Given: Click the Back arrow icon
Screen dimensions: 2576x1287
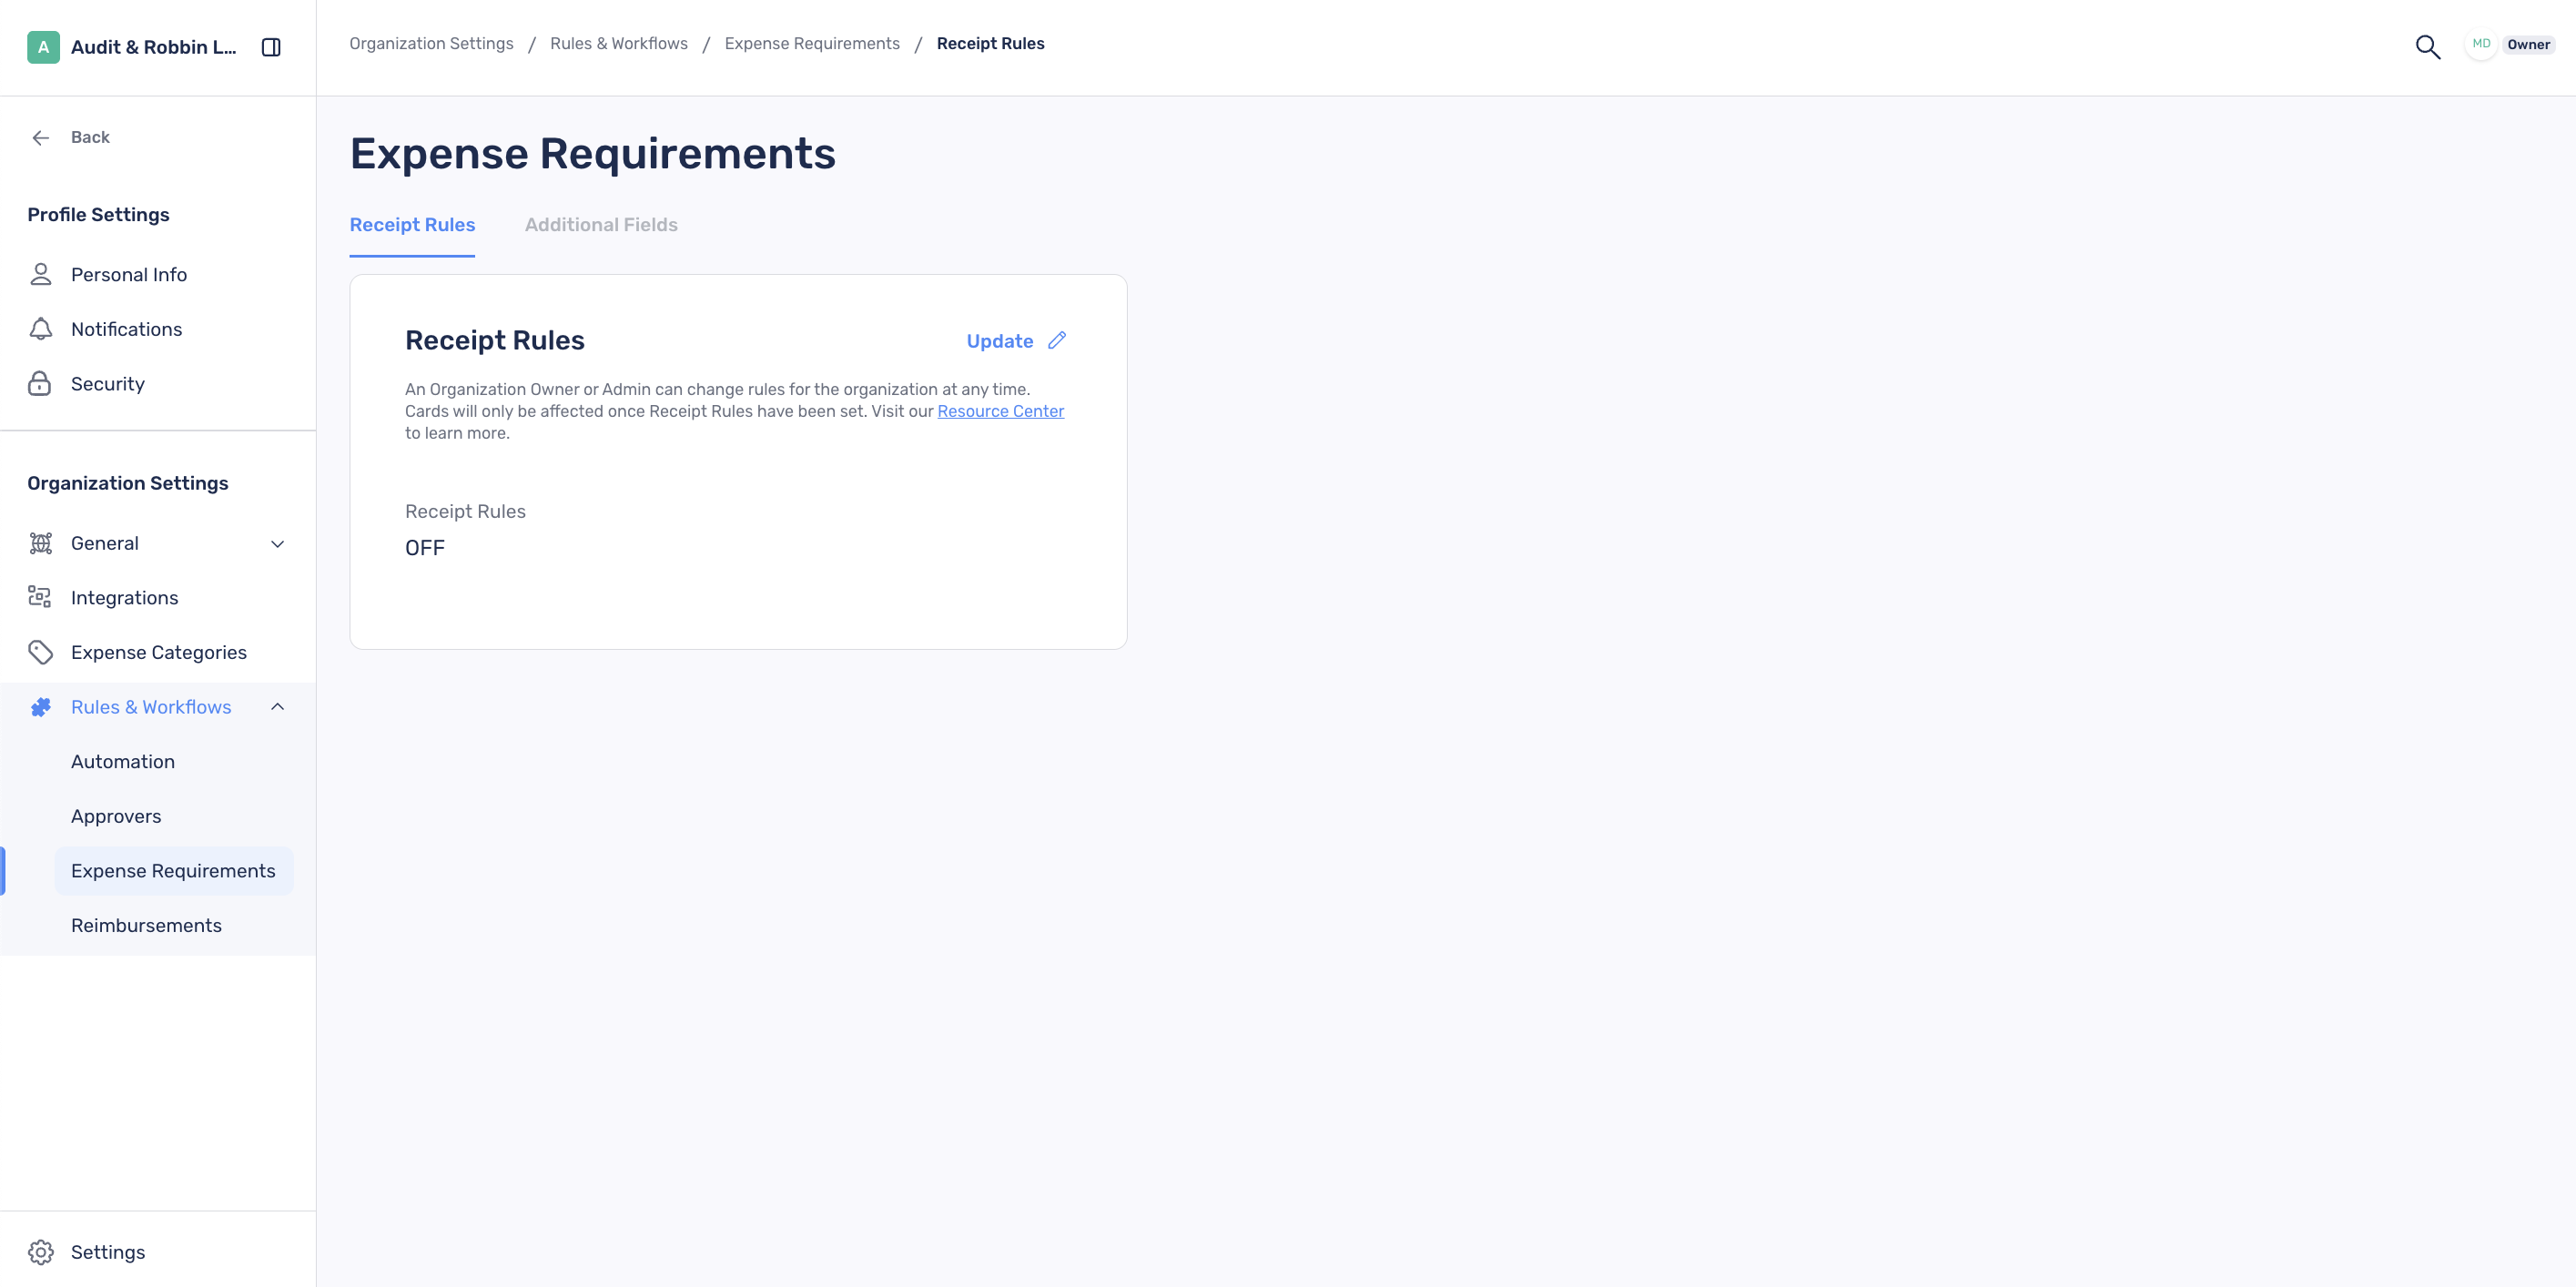Looking at the screenshot, I should 41,138.
